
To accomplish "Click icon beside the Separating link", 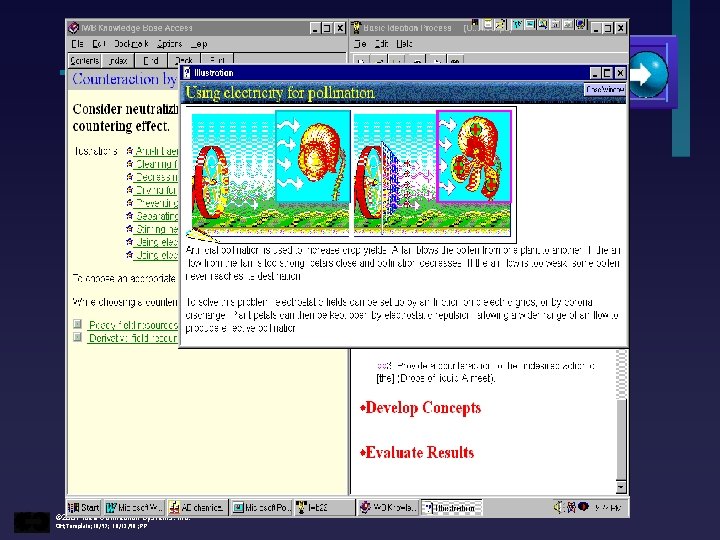I will point(129,216).
